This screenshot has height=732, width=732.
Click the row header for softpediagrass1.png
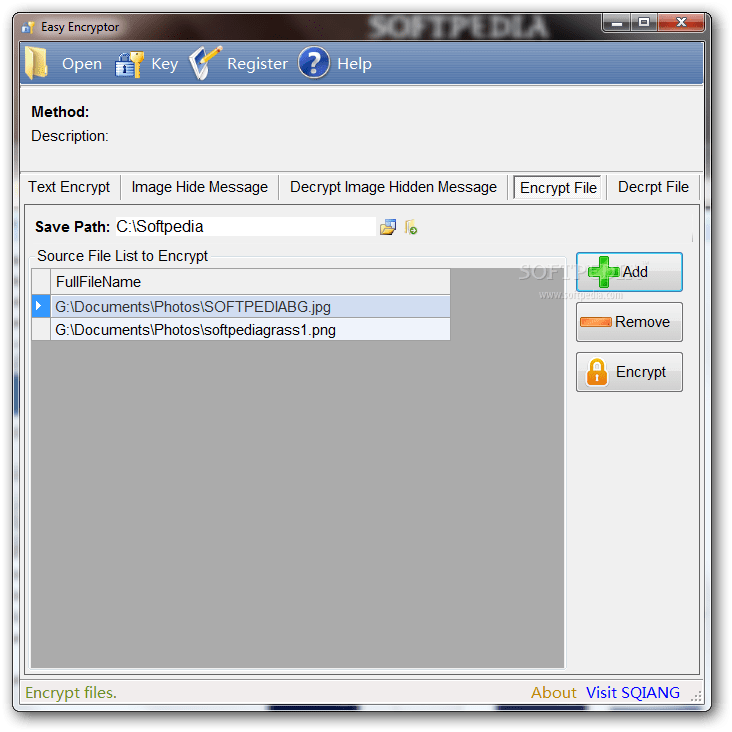click(x=41, y=330)
